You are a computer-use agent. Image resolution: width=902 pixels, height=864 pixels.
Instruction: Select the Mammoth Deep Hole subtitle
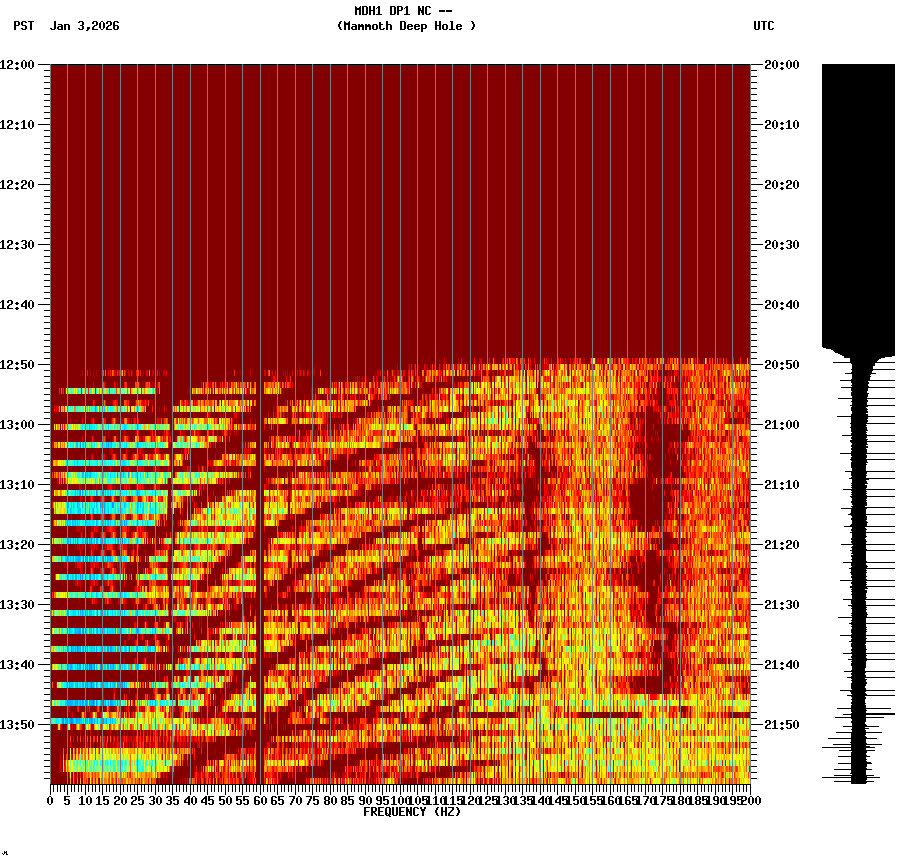[406, 27]
